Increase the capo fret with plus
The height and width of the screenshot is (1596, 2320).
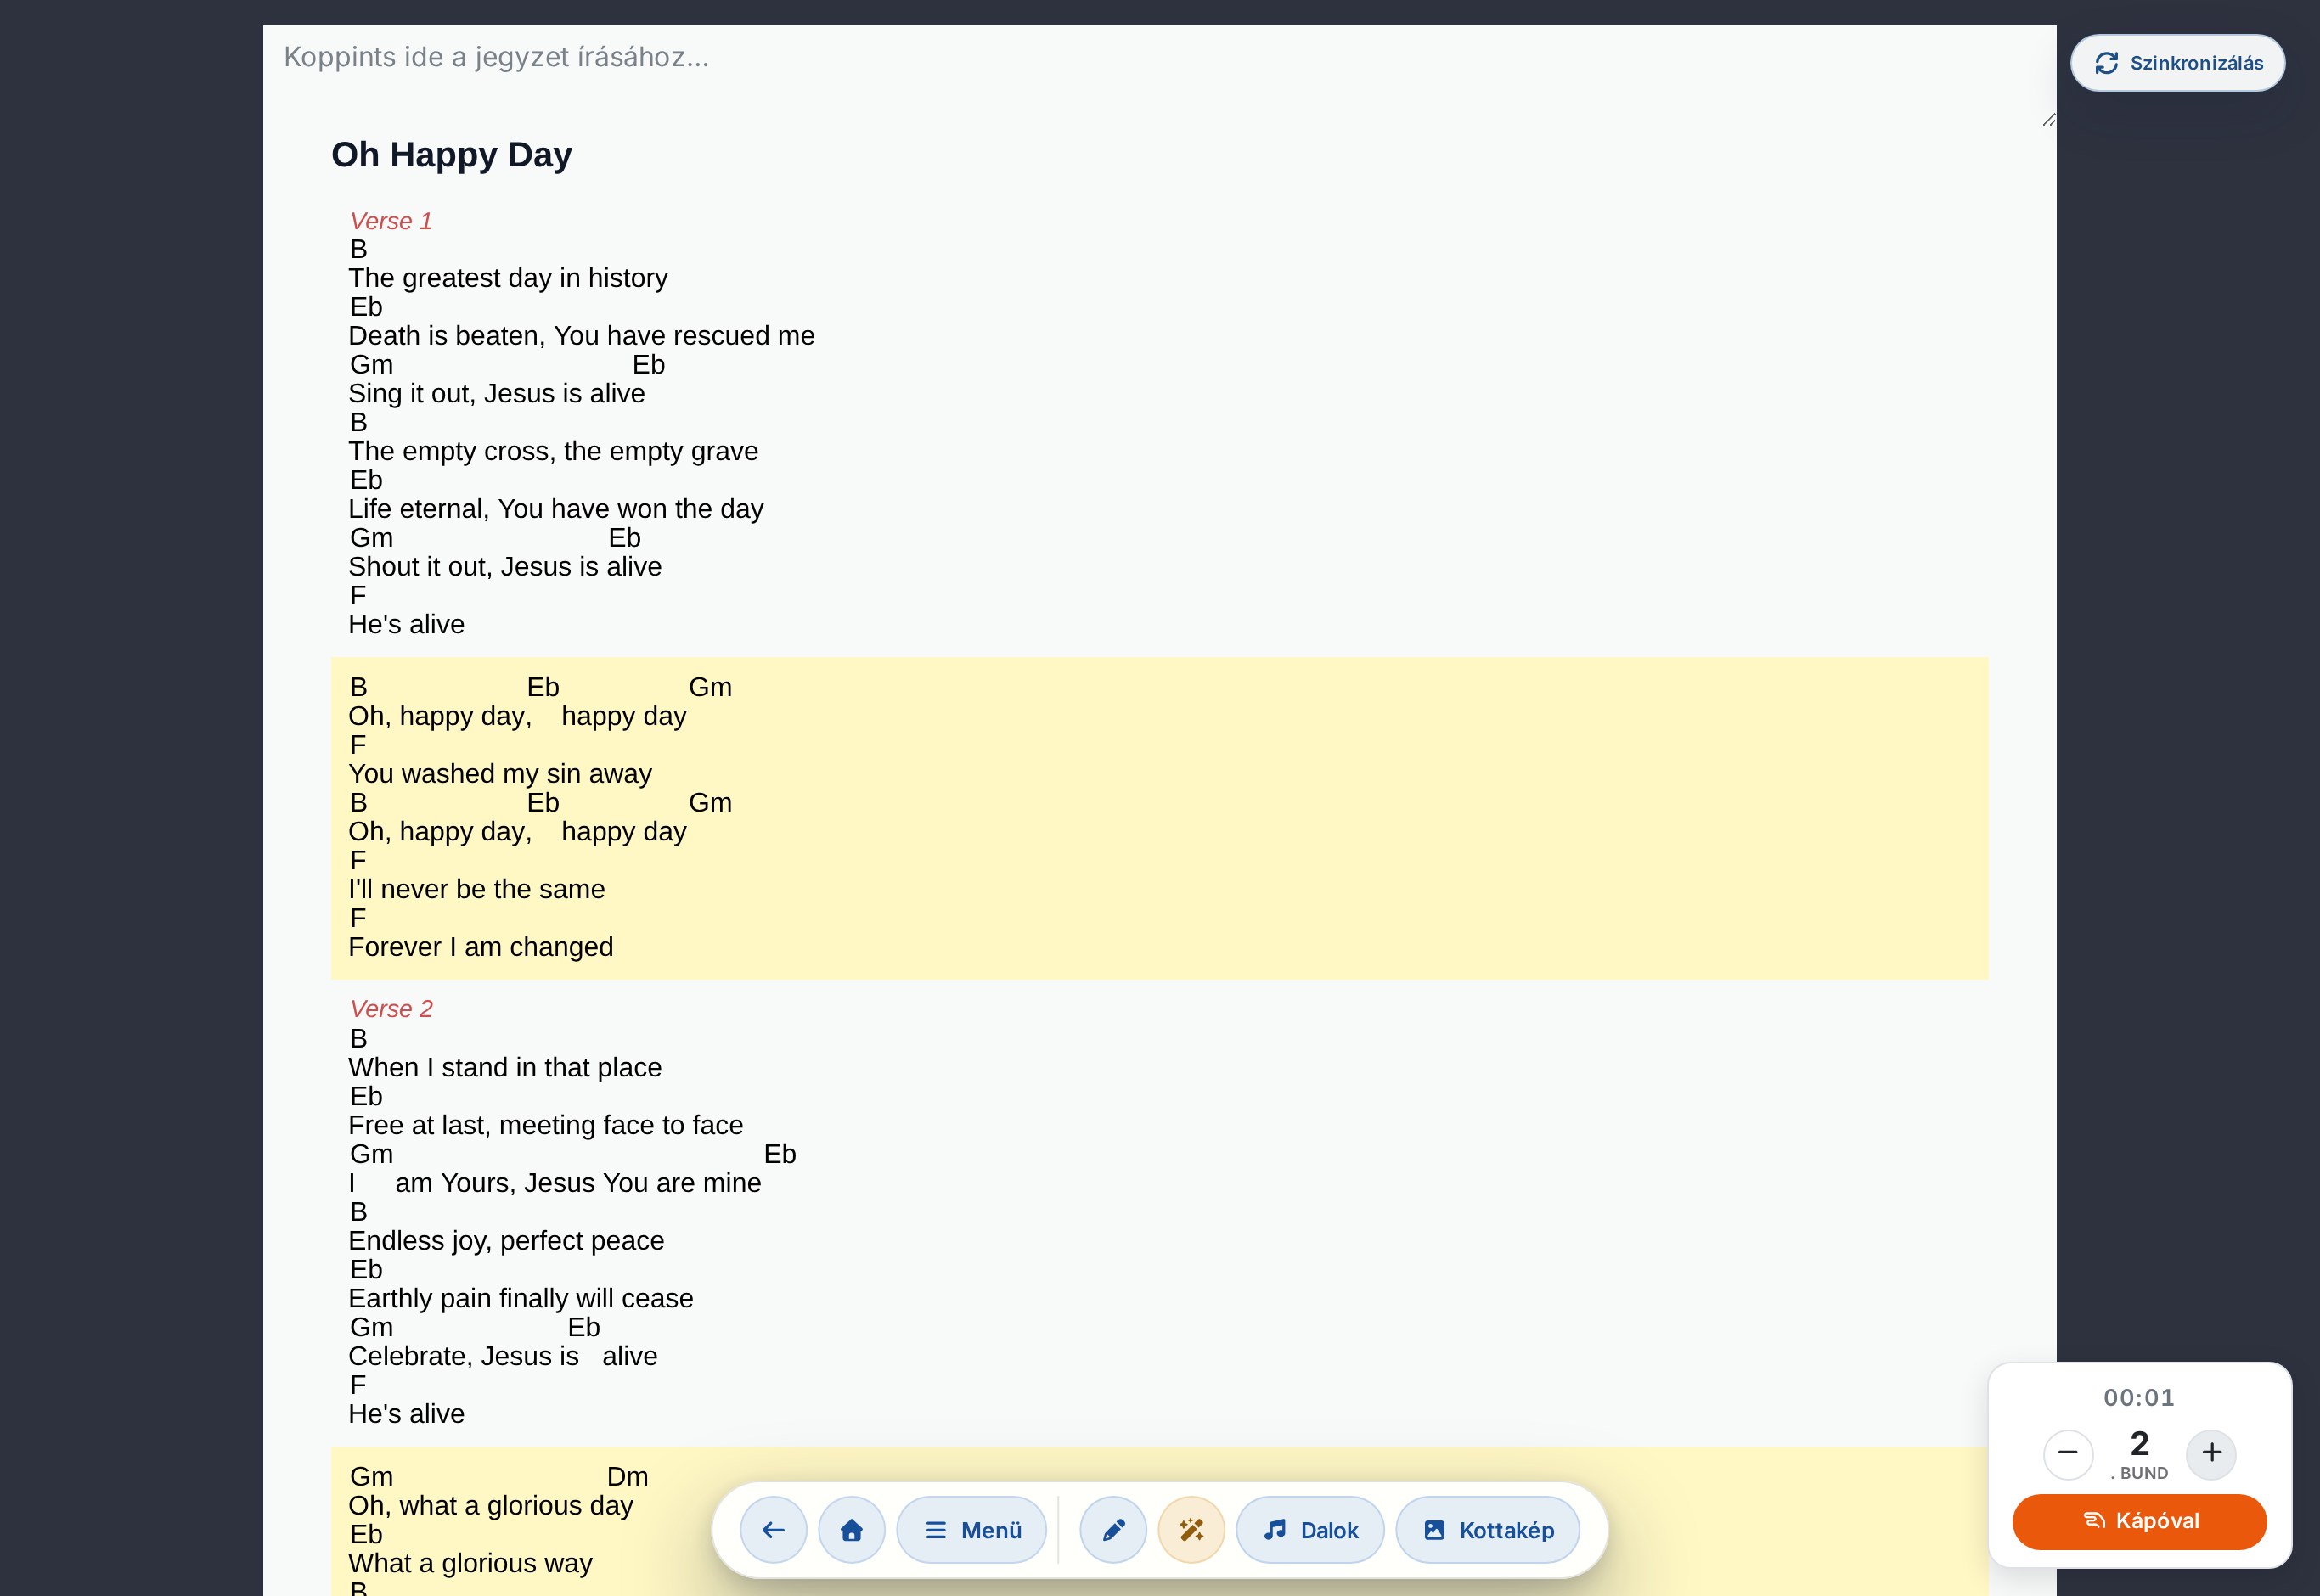click(2211, 1453)
